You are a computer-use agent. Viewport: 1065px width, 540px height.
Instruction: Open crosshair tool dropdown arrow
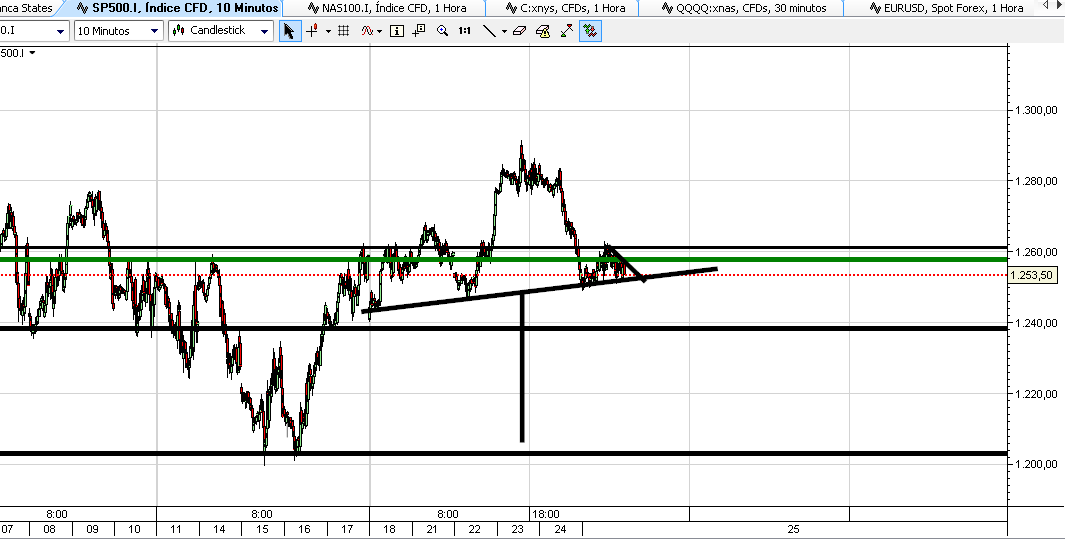click(x=329, y=31)
